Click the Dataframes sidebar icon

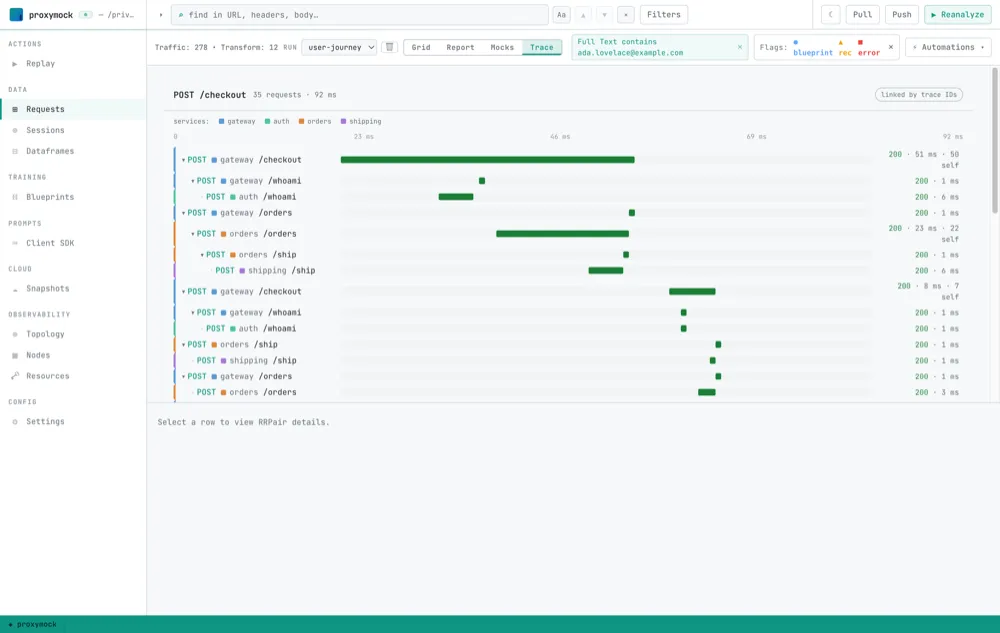tap(15, 151)
